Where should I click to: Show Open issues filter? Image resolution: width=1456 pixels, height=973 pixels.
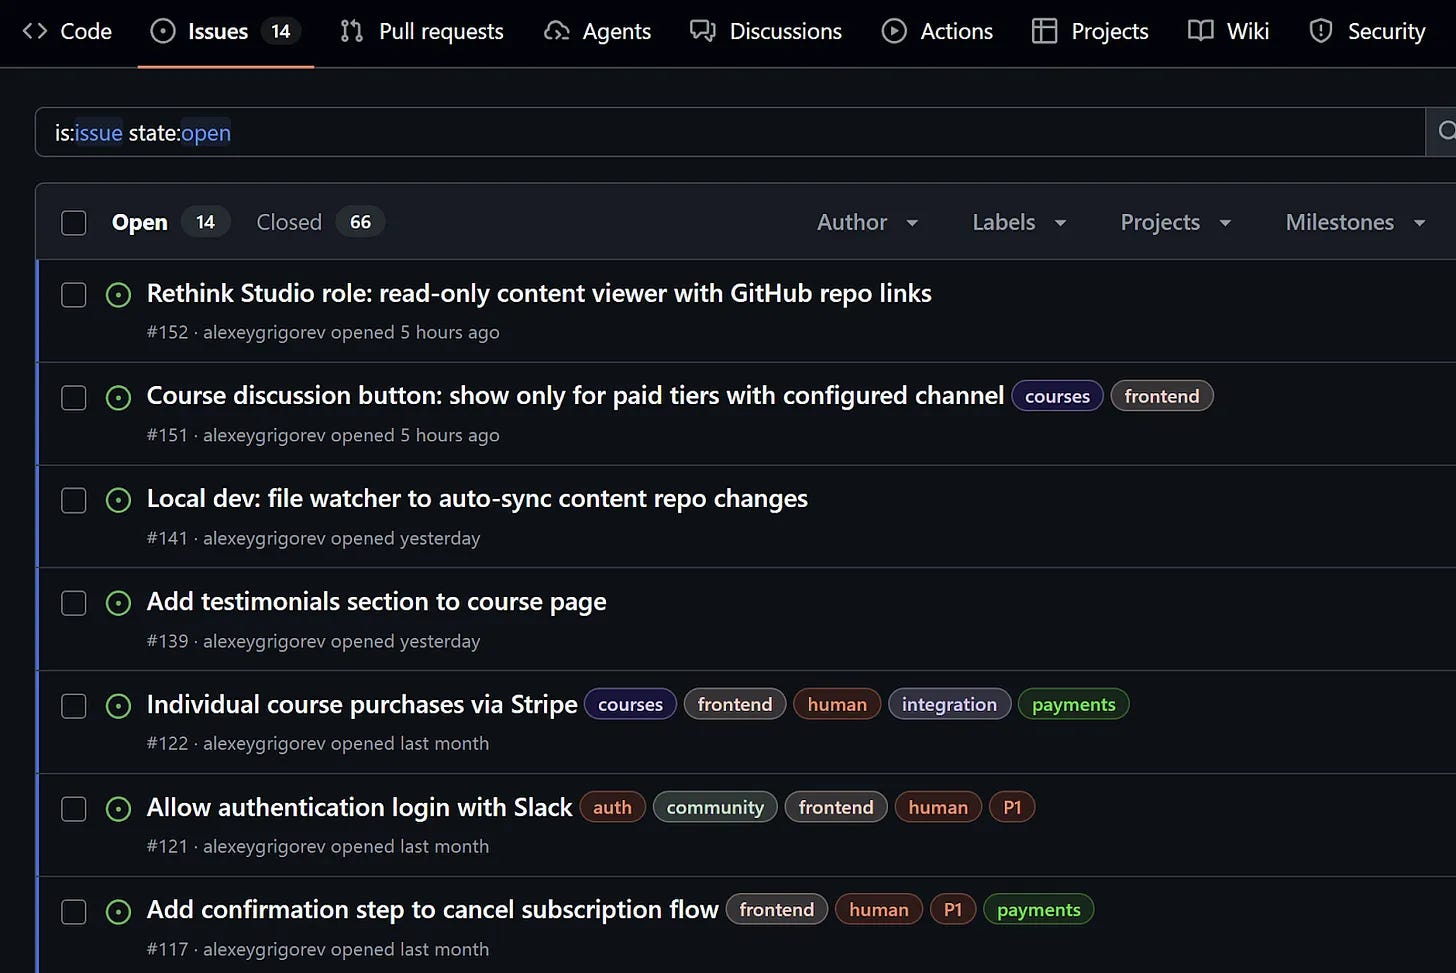click(170, 222)
